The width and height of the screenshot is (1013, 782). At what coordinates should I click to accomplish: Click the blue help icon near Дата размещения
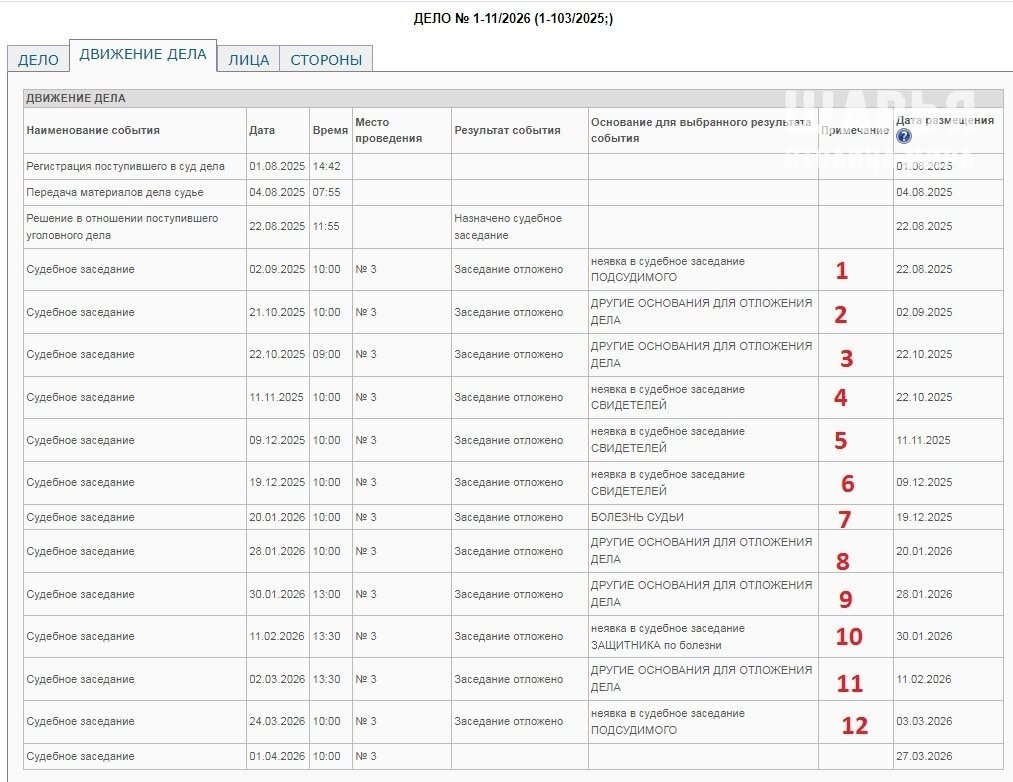point(904,136)
